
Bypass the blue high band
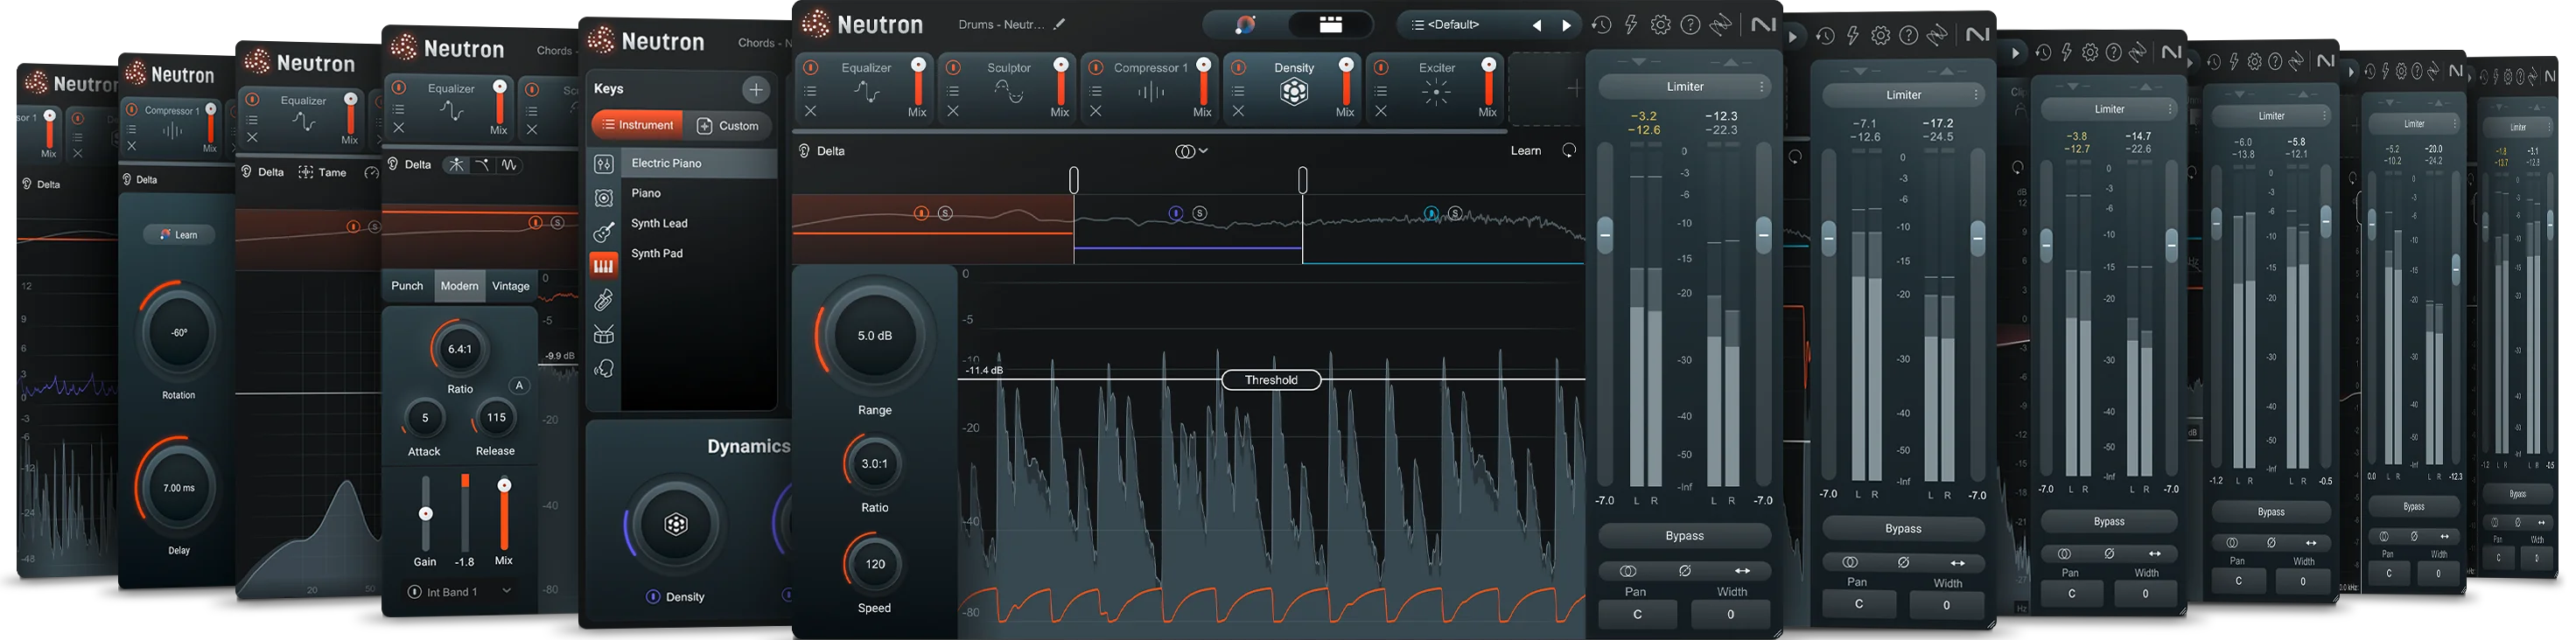click(1431, 213)
